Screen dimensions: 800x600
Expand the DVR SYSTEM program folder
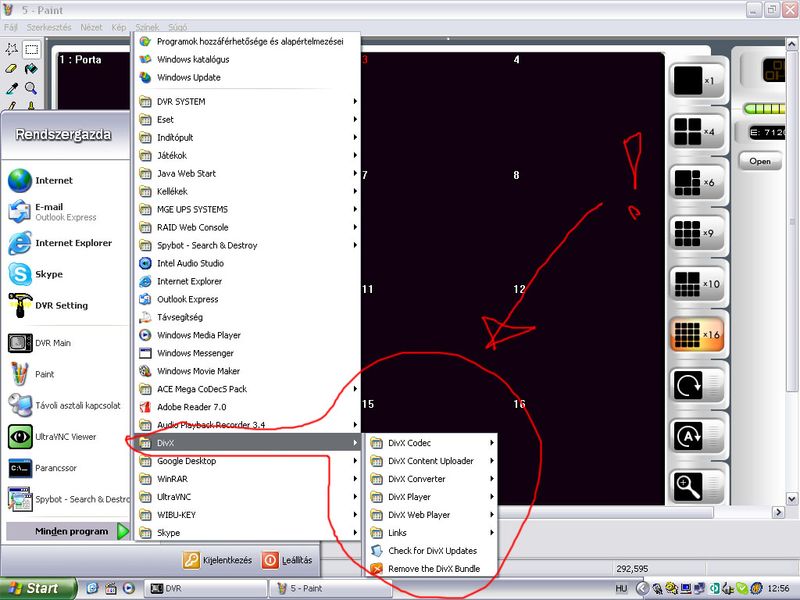coord(248,102)
